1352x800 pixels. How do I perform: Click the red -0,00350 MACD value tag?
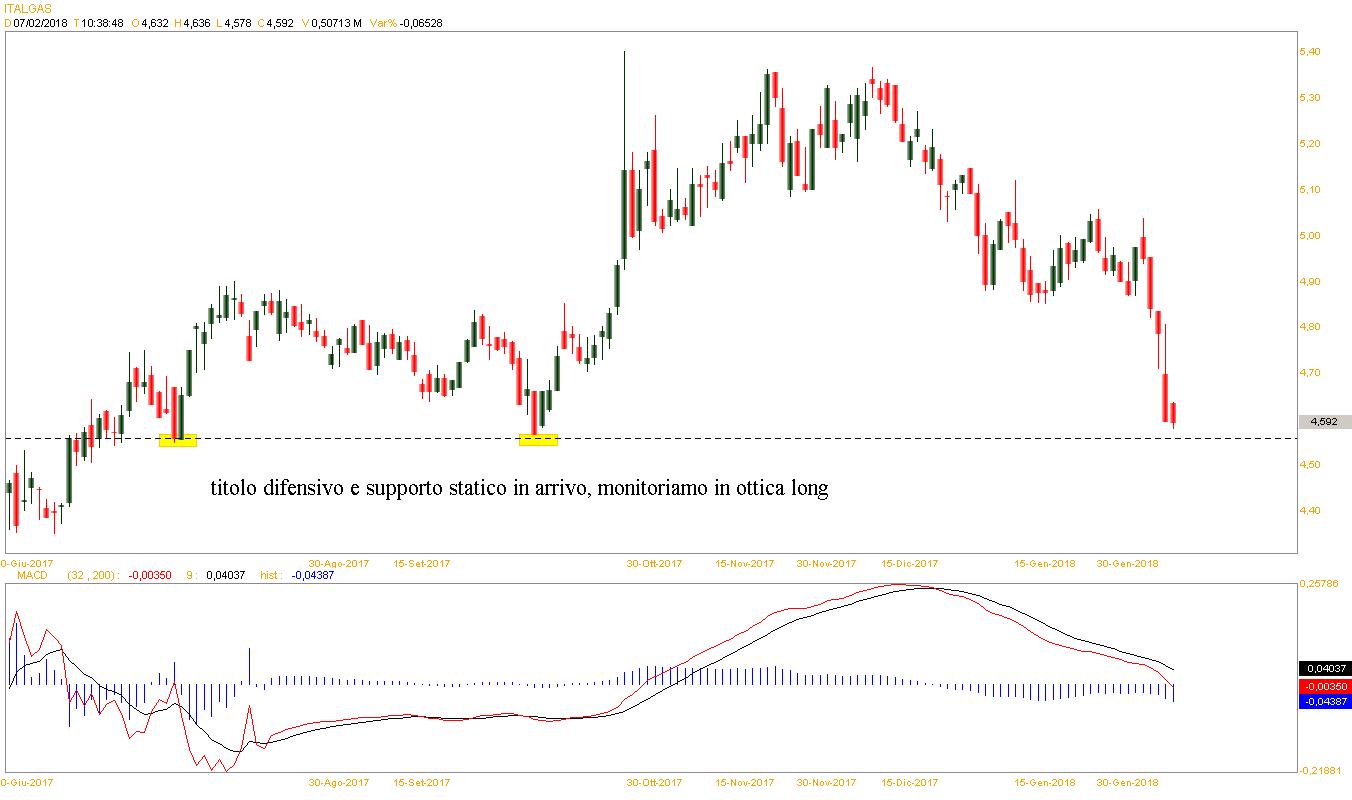click(1323, 687)
